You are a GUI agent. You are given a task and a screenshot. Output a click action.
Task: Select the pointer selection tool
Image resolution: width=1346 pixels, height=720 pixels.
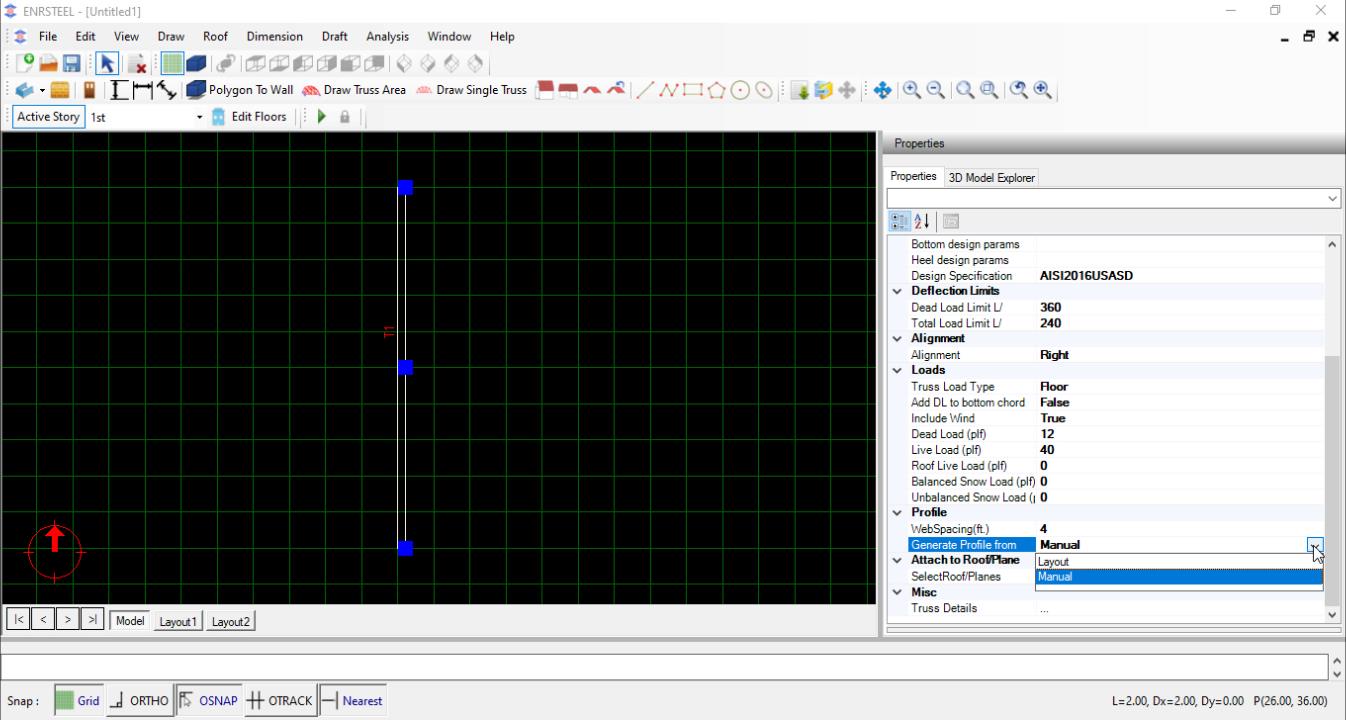[x=106, y=64]
